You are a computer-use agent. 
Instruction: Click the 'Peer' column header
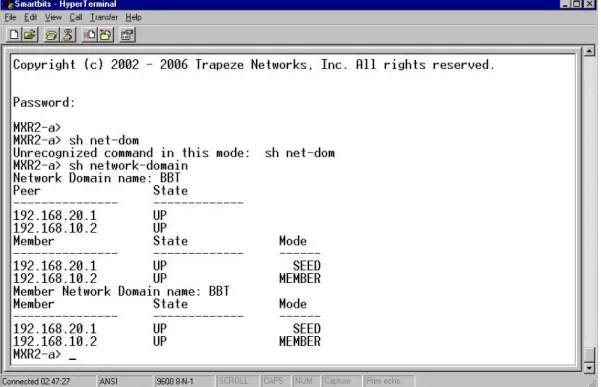26,191
